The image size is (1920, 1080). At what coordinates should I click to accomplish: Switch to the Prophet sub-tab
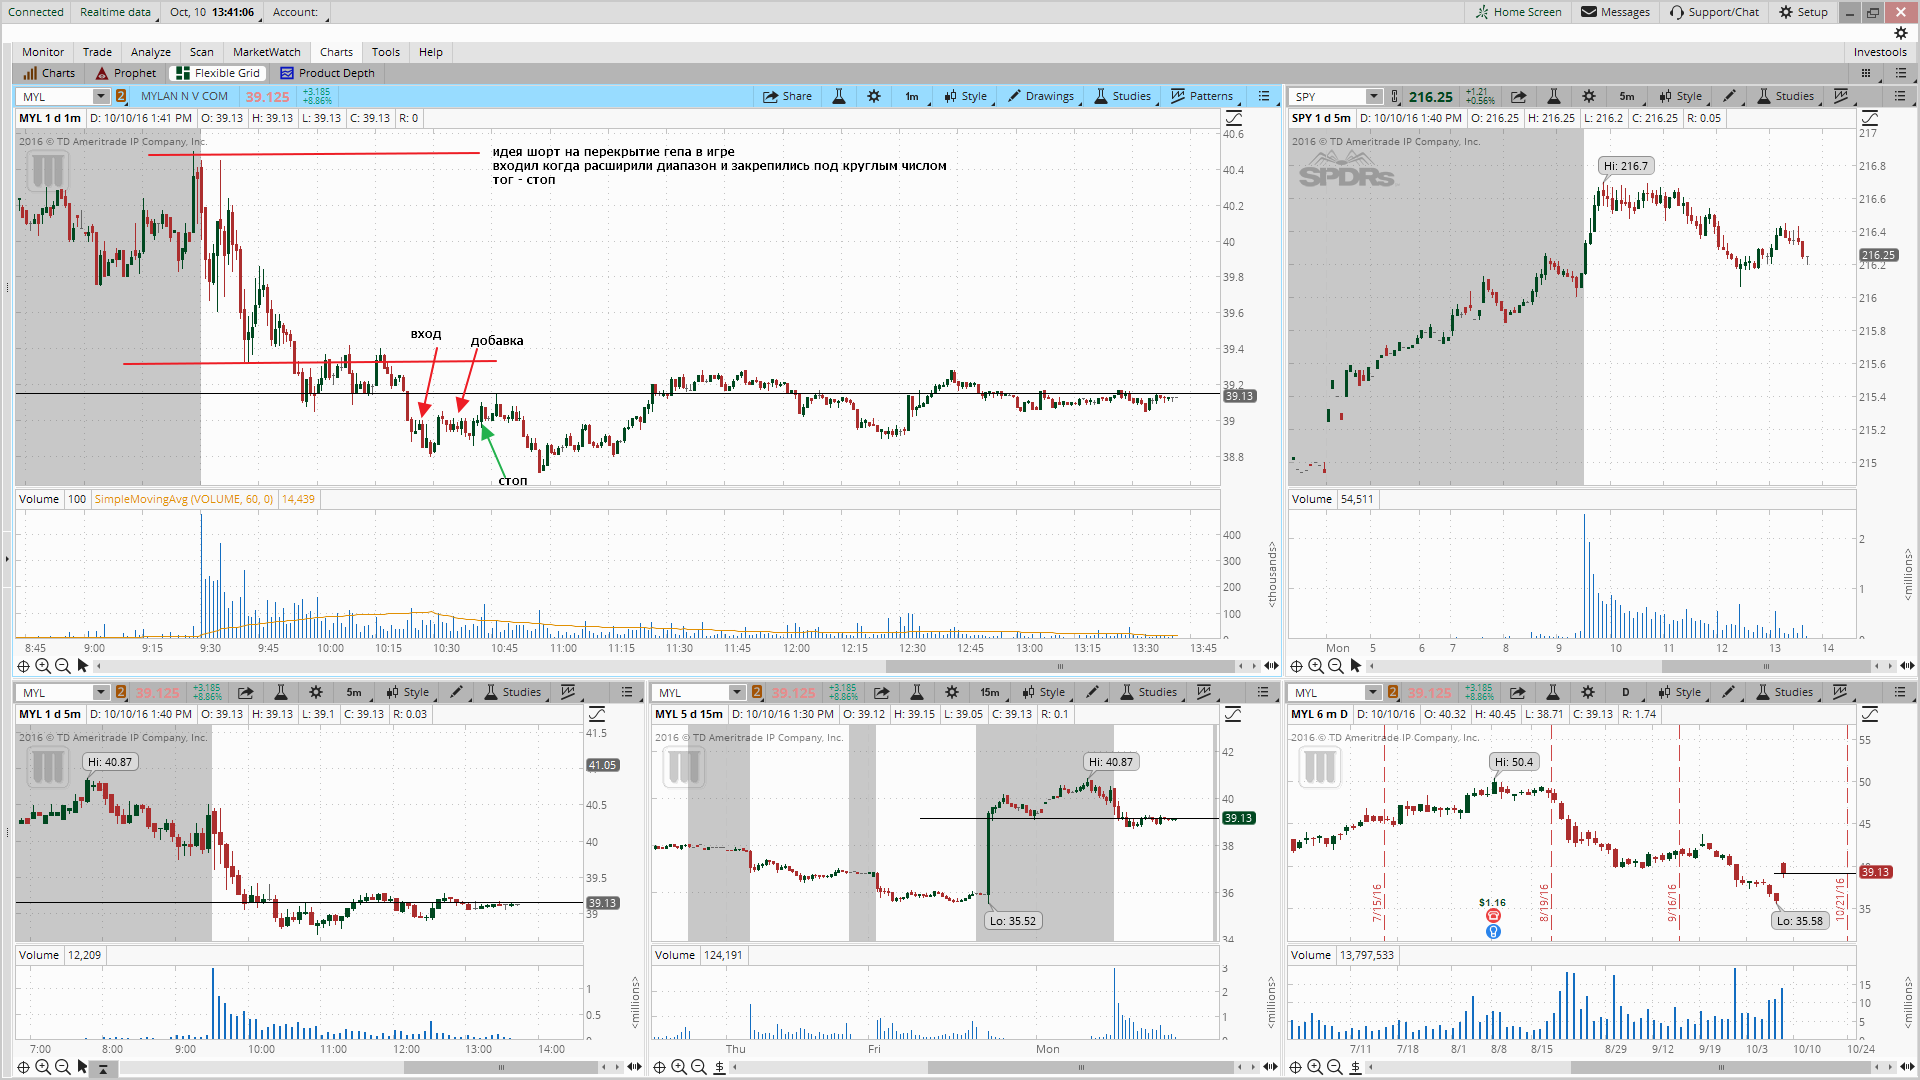126,73
